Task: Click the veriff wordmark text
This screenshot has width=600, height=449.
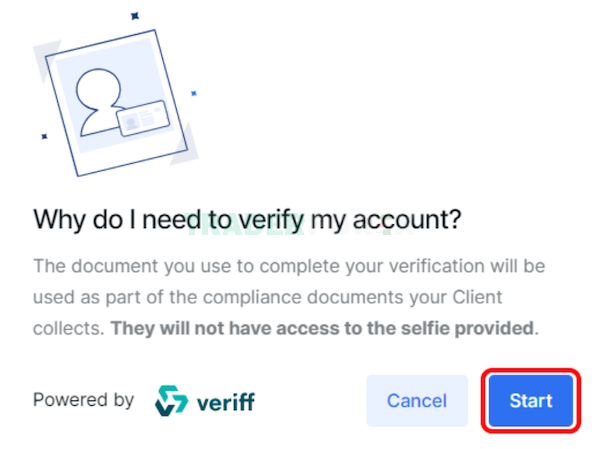Action: (226, 402)
